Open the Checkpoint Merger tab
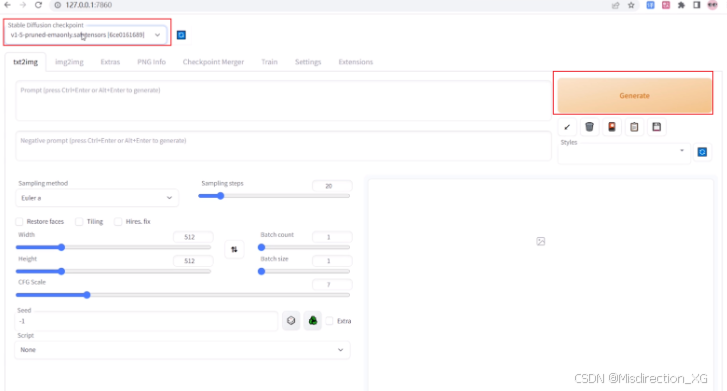 (213, 62)
